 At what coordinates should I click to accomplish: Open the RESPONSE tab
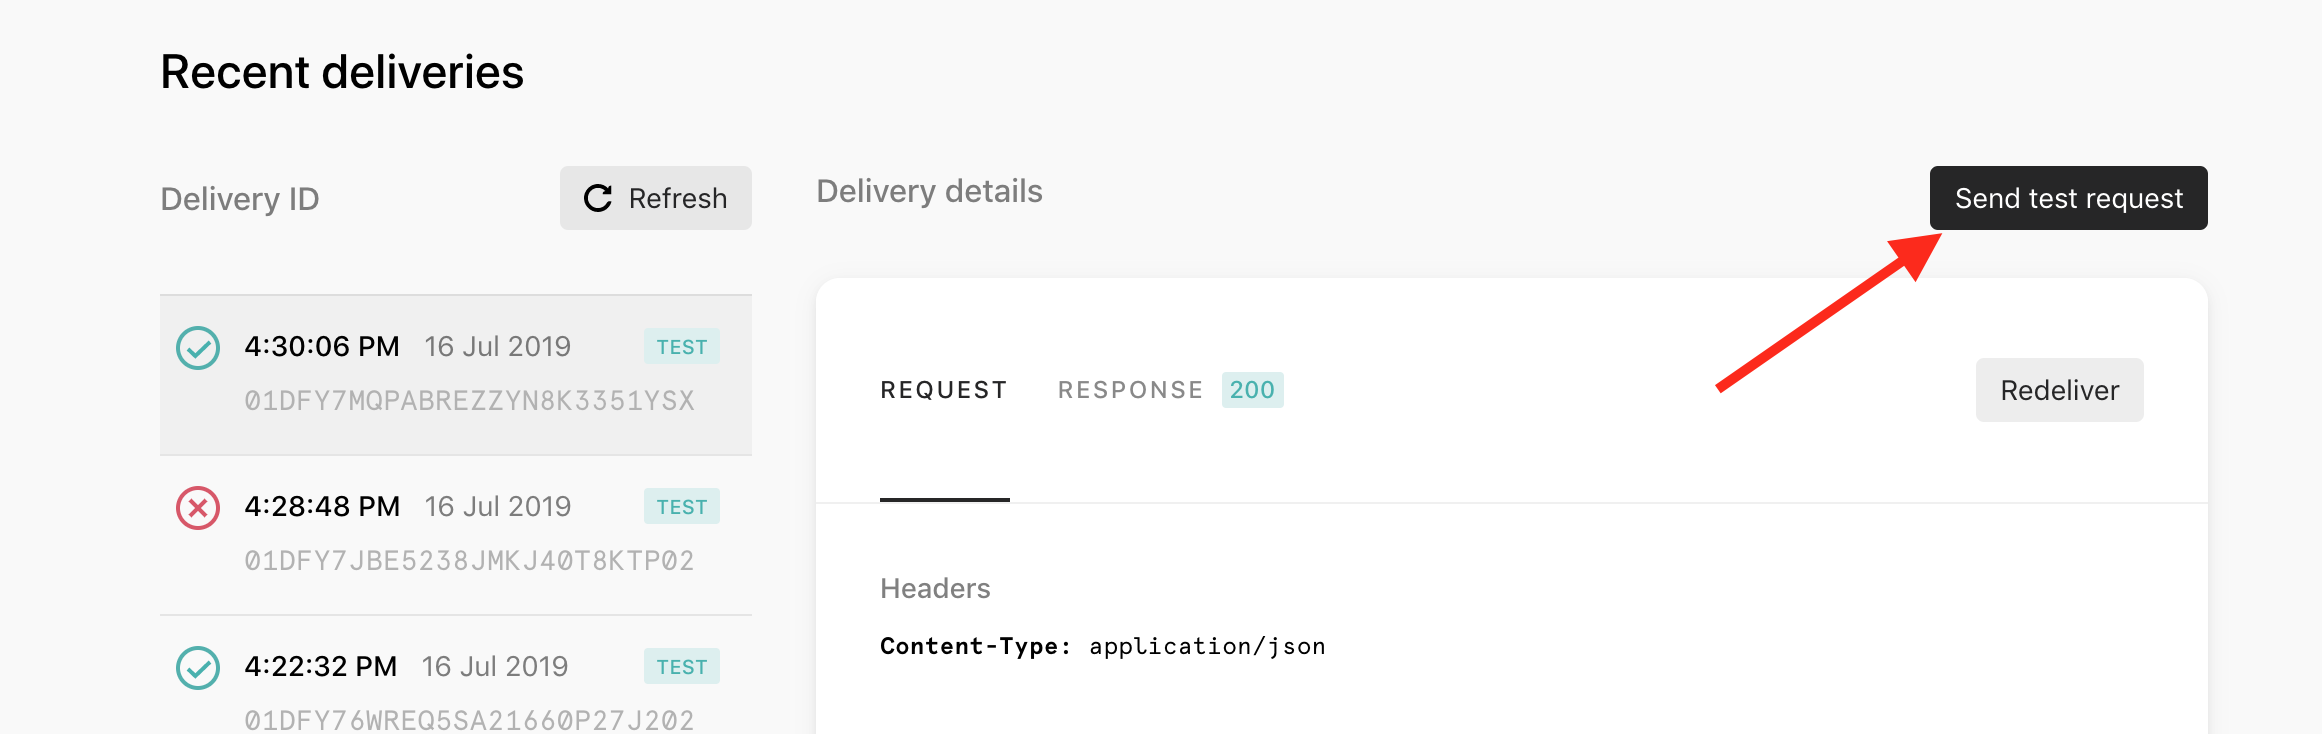pyautogui.click(x=1130, y=390)
